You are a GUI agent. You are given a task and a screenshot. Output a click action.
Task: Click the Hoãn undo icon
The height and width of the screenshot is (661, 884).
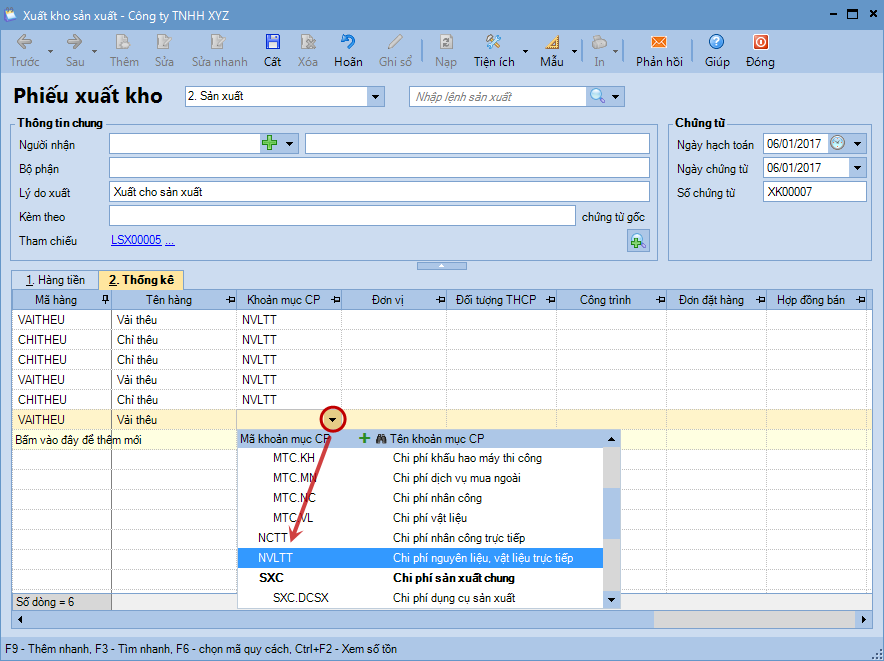[x=348, y=43]
